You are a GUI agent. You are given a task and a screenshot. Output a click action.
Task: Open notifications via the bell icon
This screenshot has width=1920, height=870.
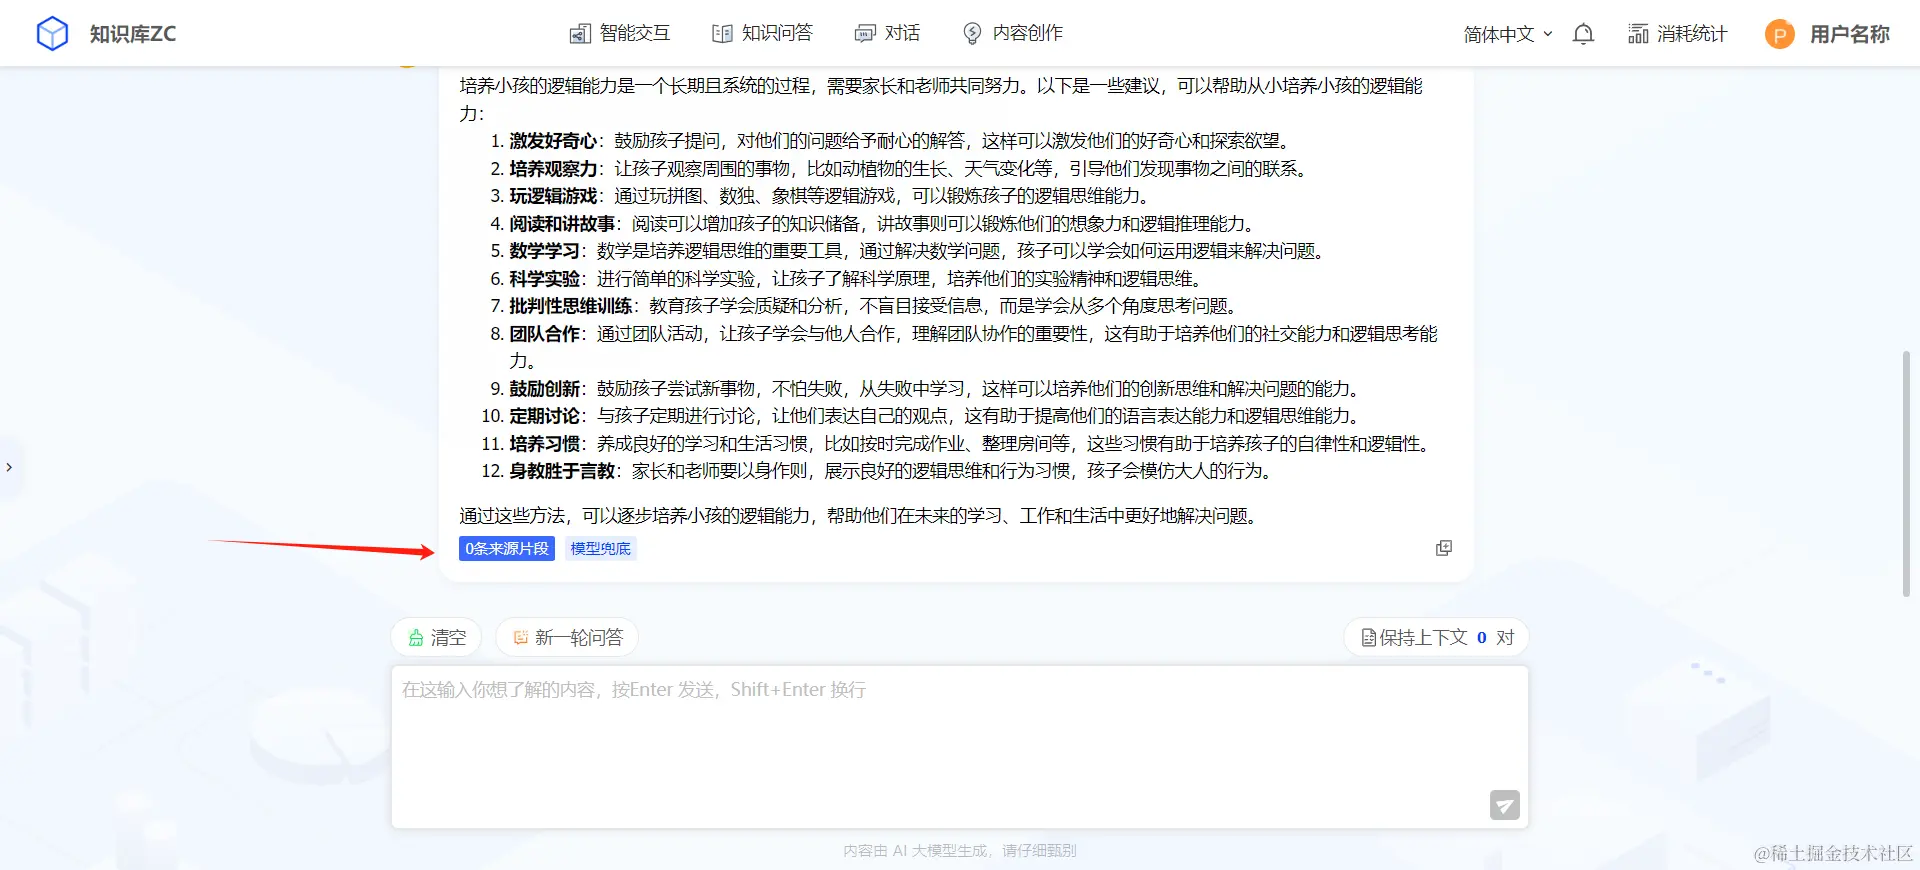click(x=1583, y=34)
